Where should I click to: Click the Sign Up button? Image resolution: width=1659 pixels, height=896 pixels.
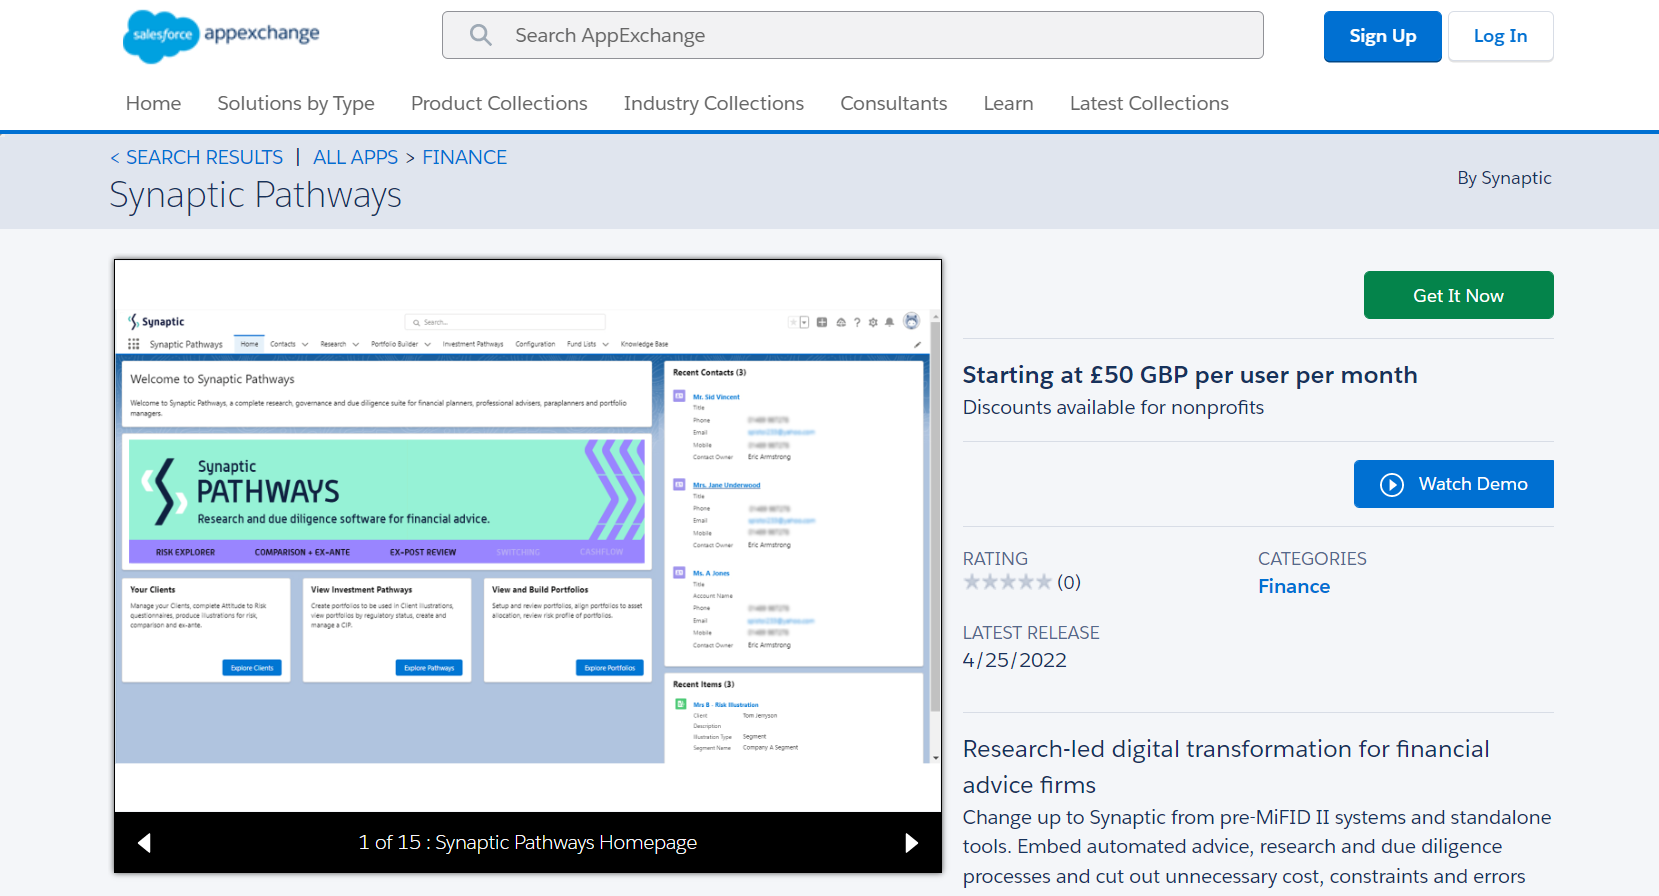(x=1382, y=37)
